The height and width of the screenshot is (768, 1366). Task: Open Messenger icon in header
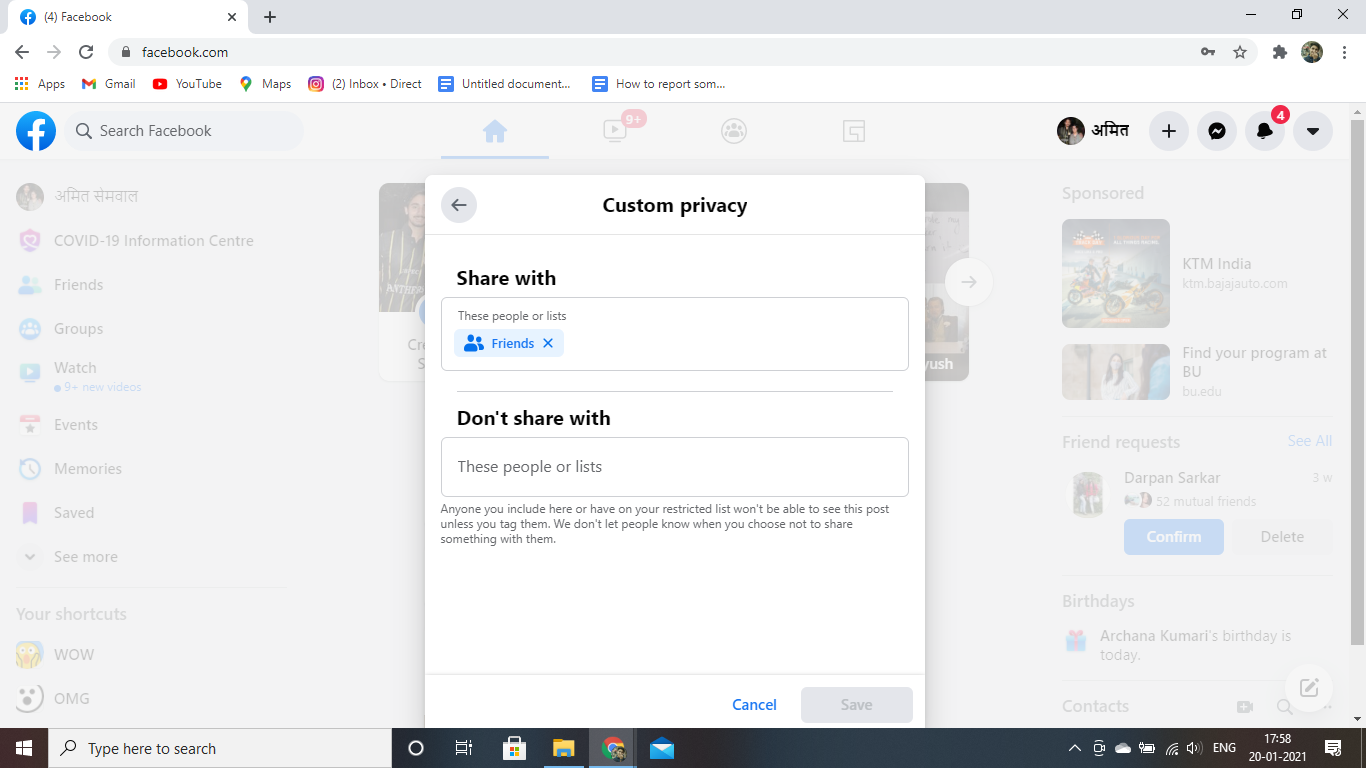click(x=1217, y=131)
